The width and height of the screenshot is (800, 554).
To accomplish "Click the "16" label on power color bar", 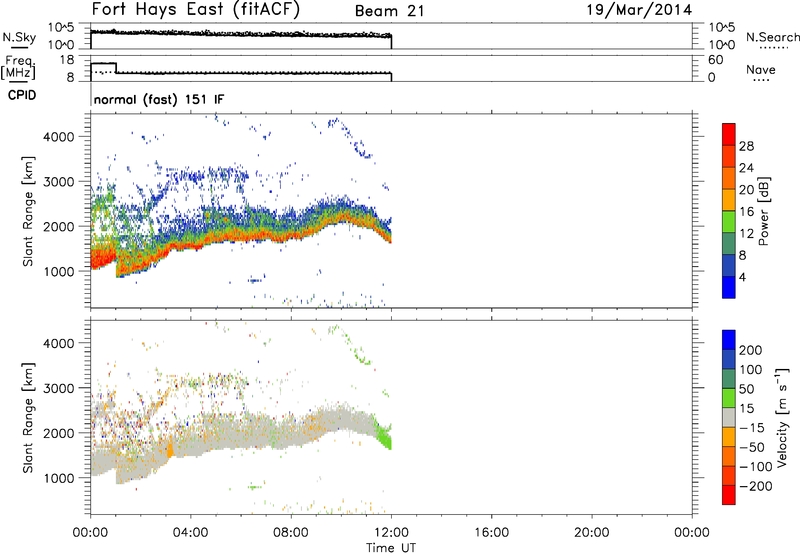I will pos(746,212).
